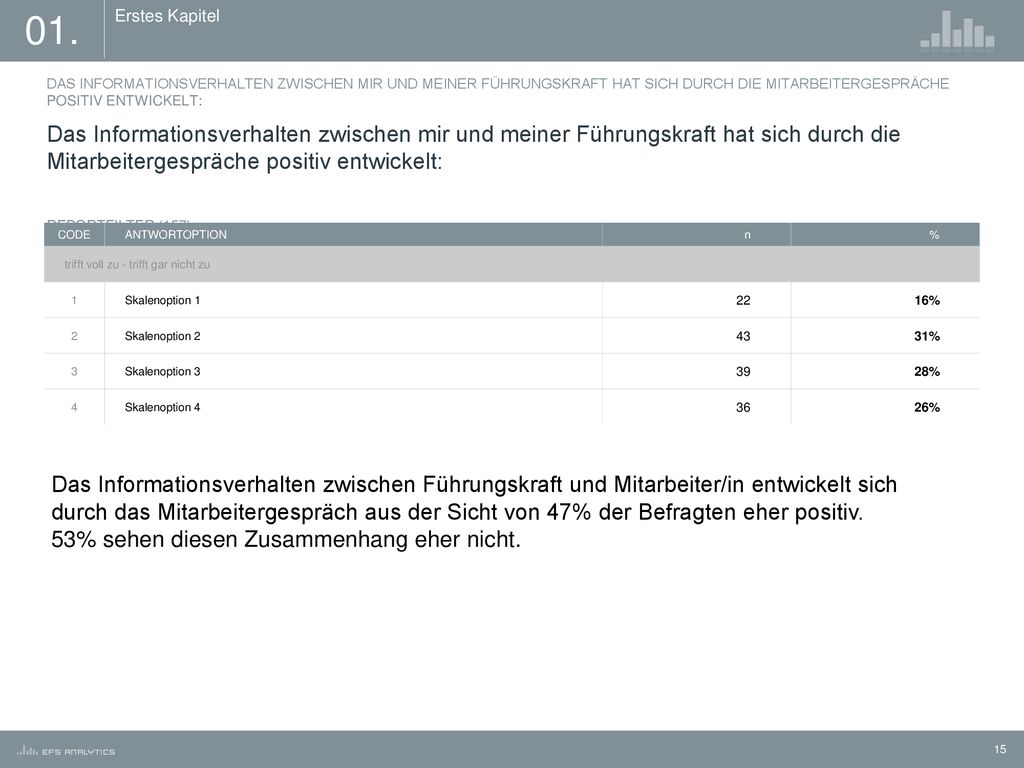Select the 'trifft voll zu - trifft gar nicht zu' row
The height and width of the screenshot is (768, 1024).
(512, 264)
